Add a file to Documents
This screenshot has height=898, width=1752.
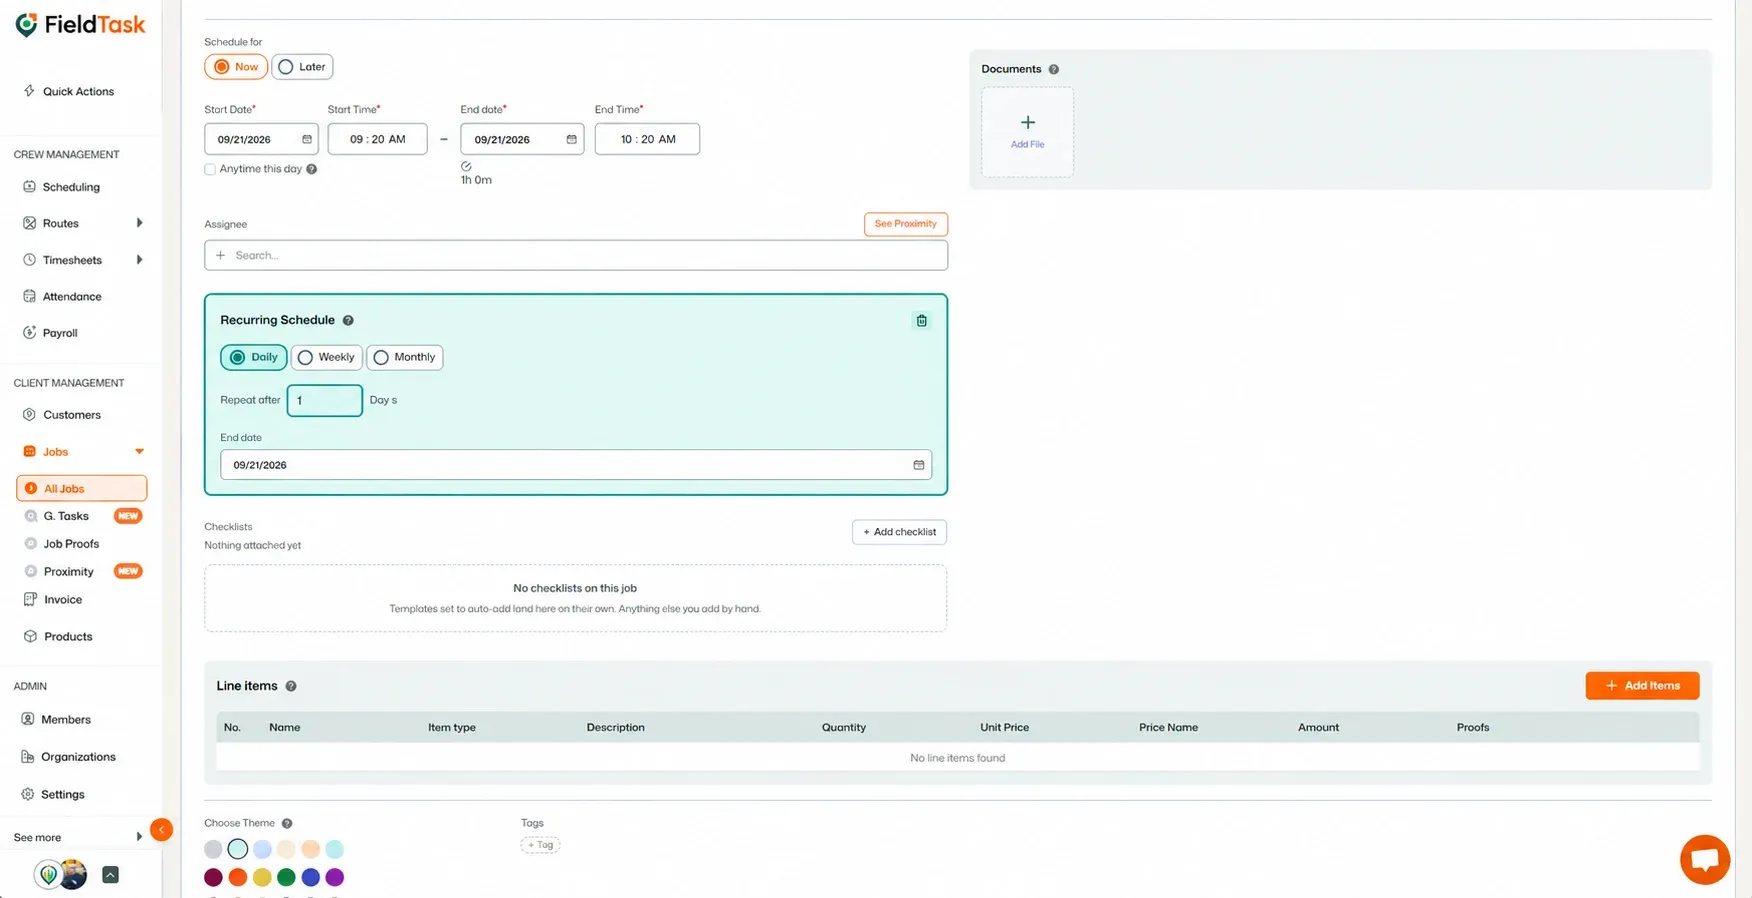(1027, 131)
